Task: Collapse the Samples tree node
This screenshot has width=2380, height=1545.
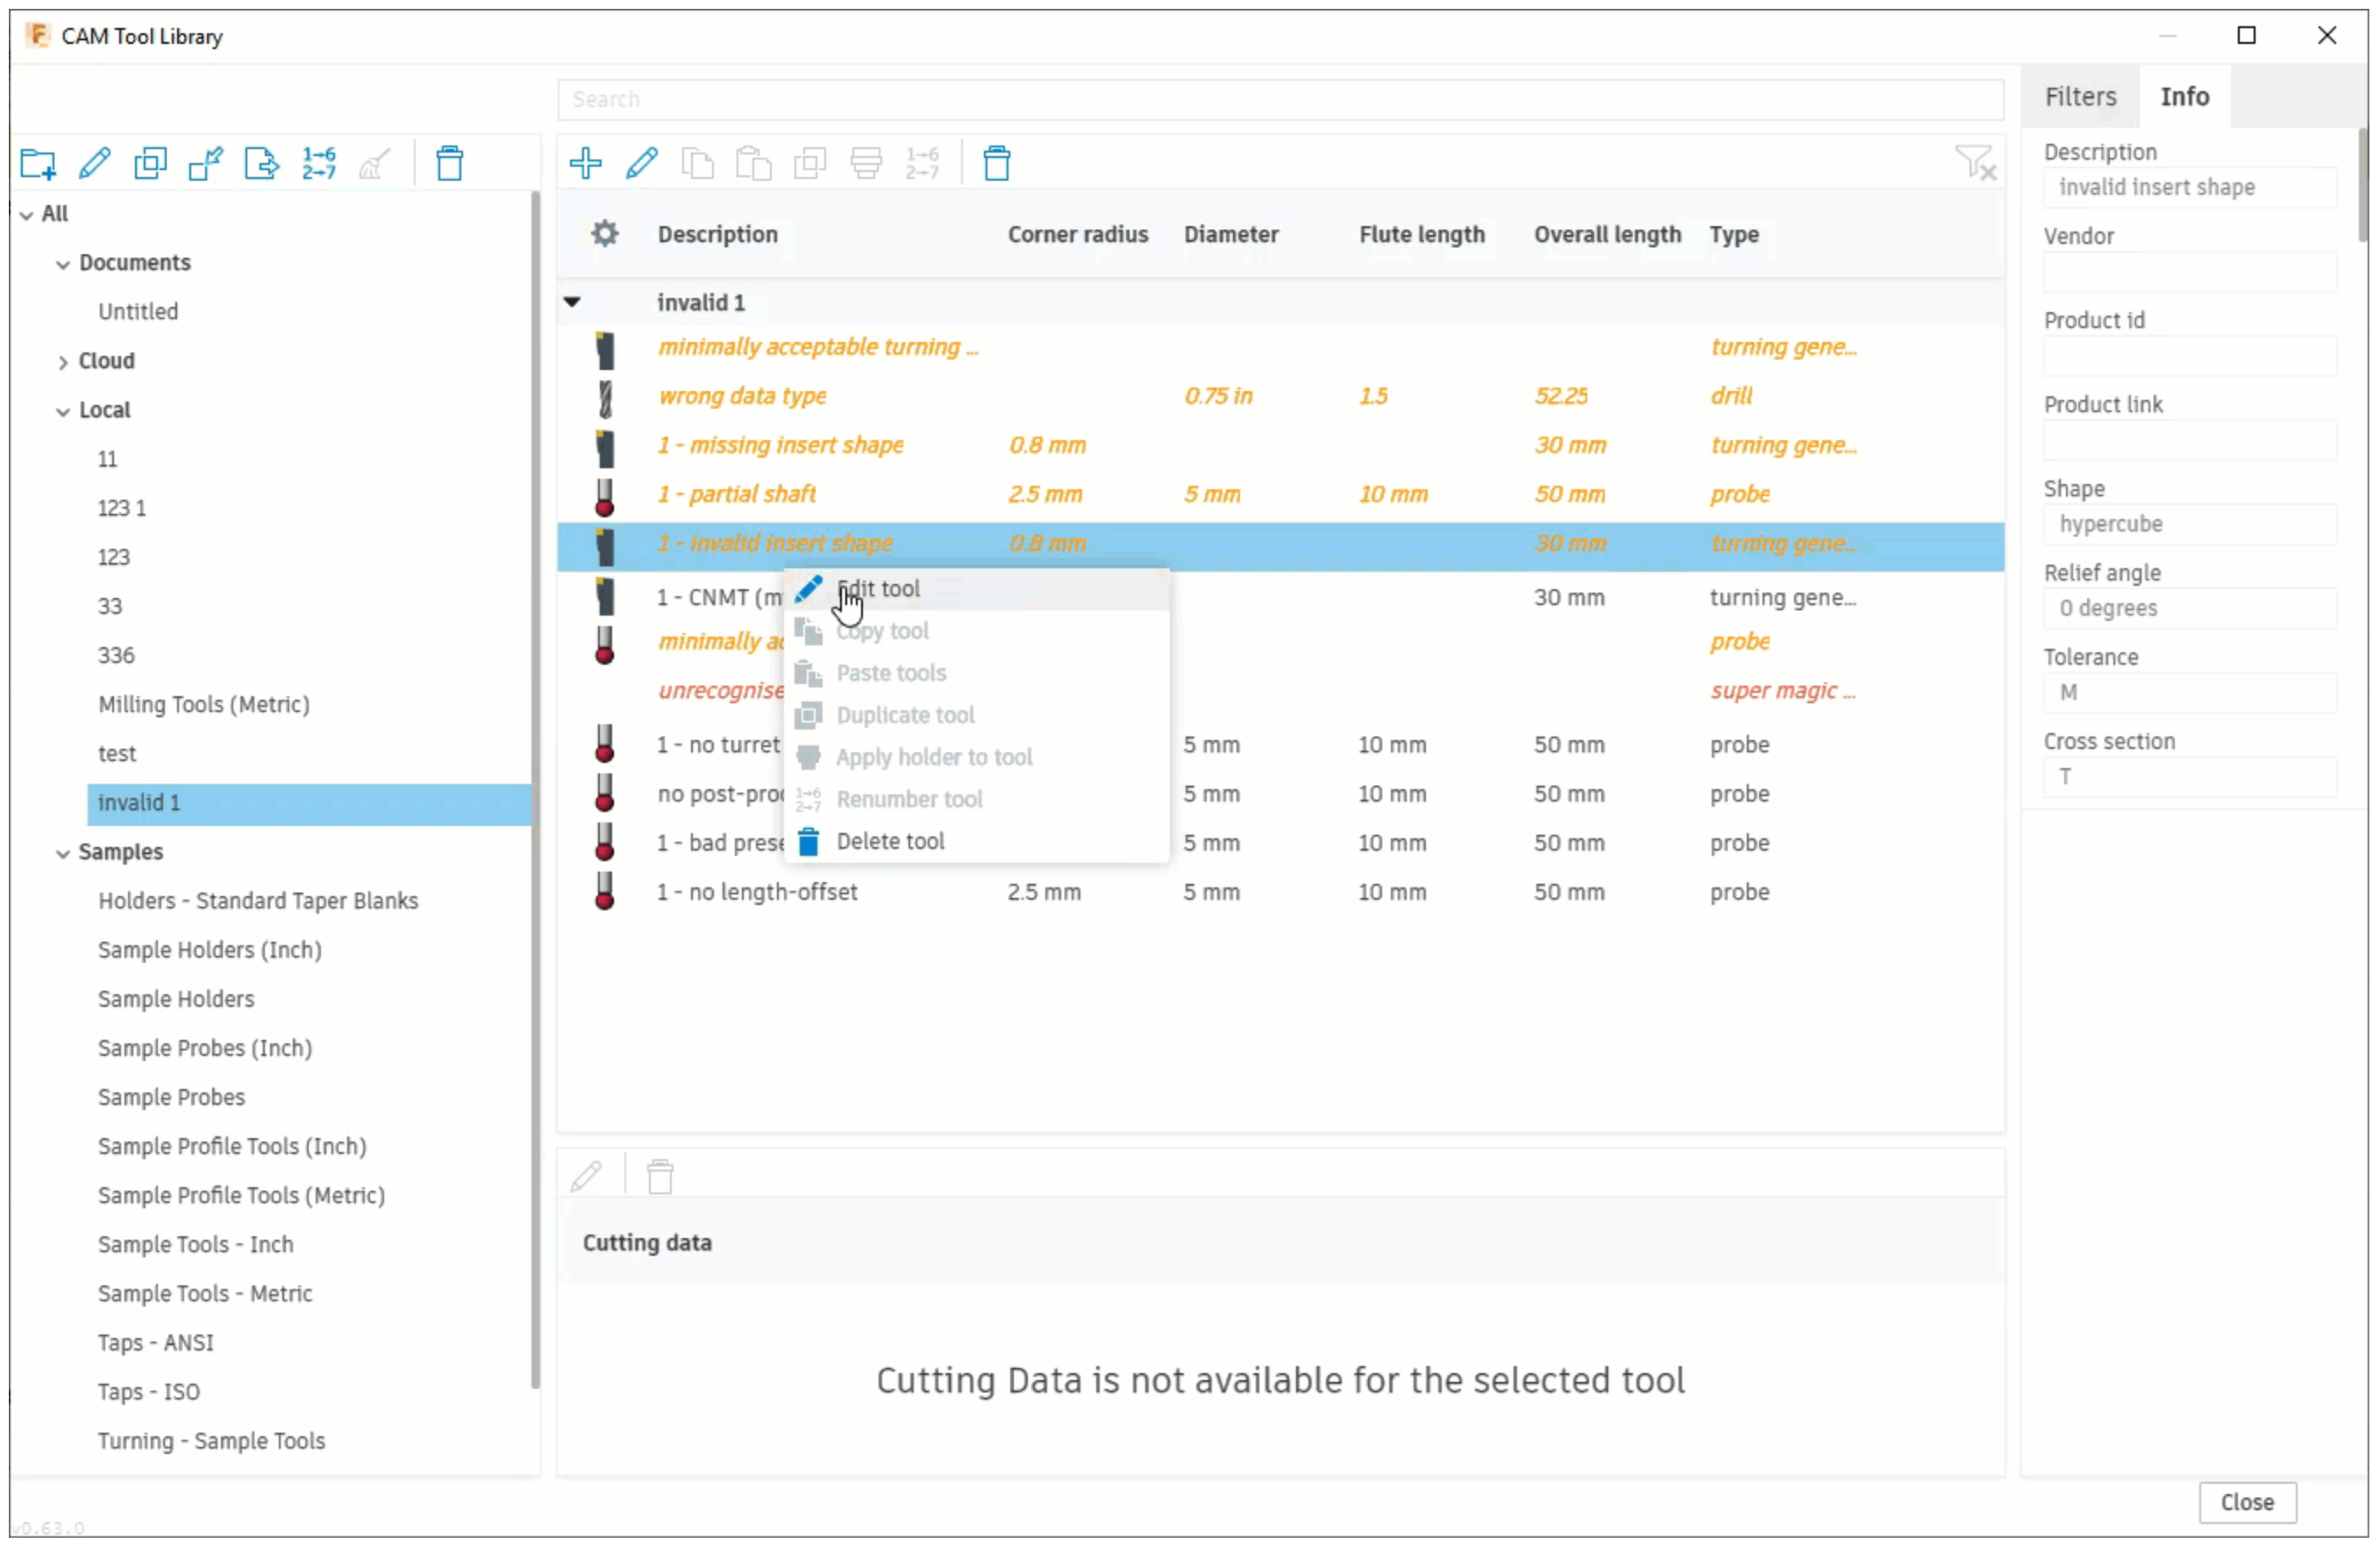Action: pyautogui.click(x=63, y=853)
